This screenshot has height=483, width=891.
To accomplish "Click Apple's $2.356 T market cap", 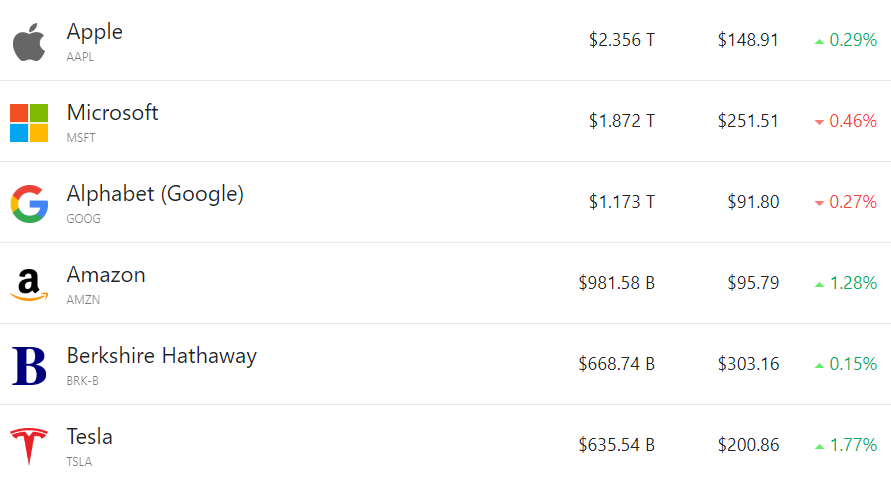I will pos(622,40).
